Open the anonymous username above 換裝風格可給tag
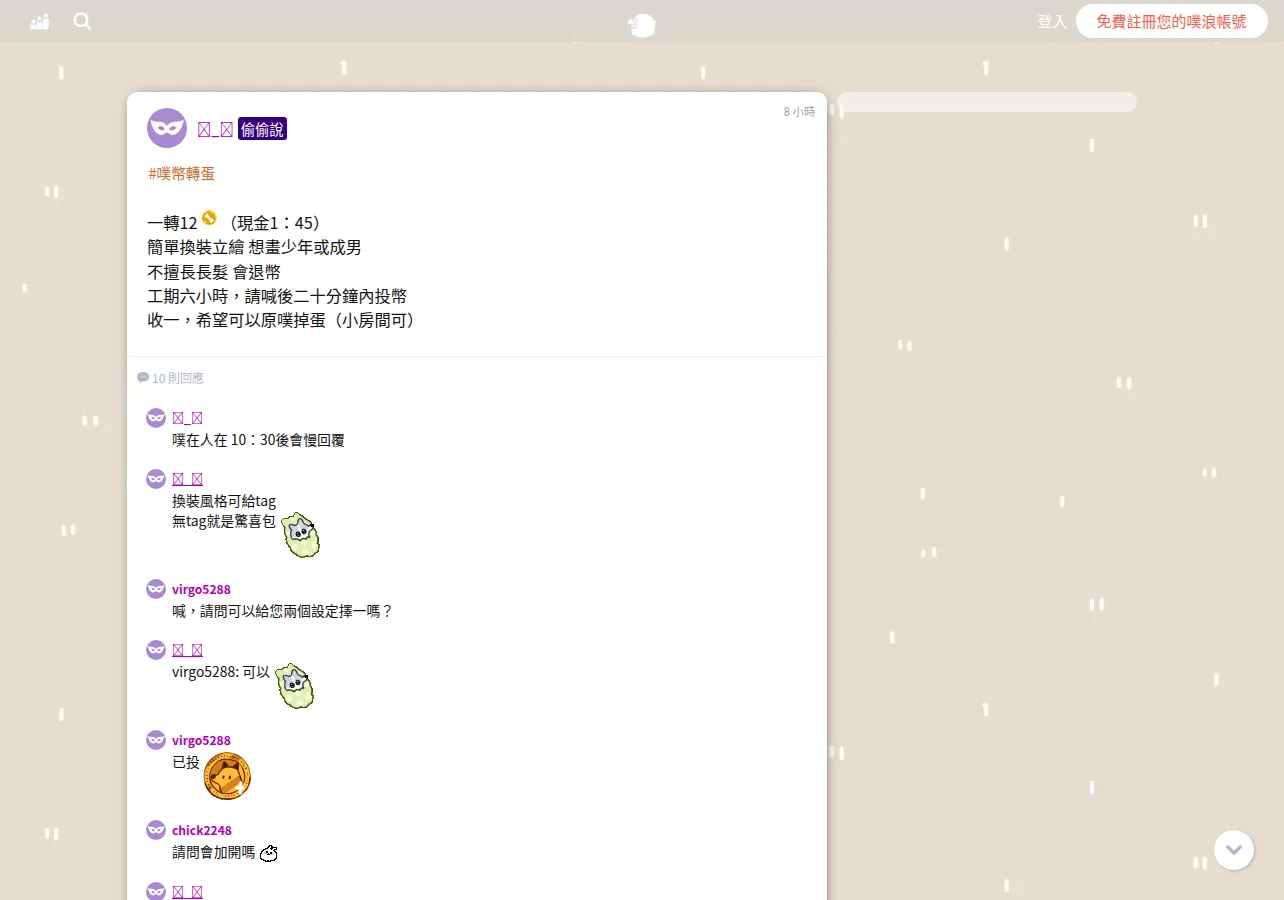This screenshot has height=900, width=1284. [187, 479]
